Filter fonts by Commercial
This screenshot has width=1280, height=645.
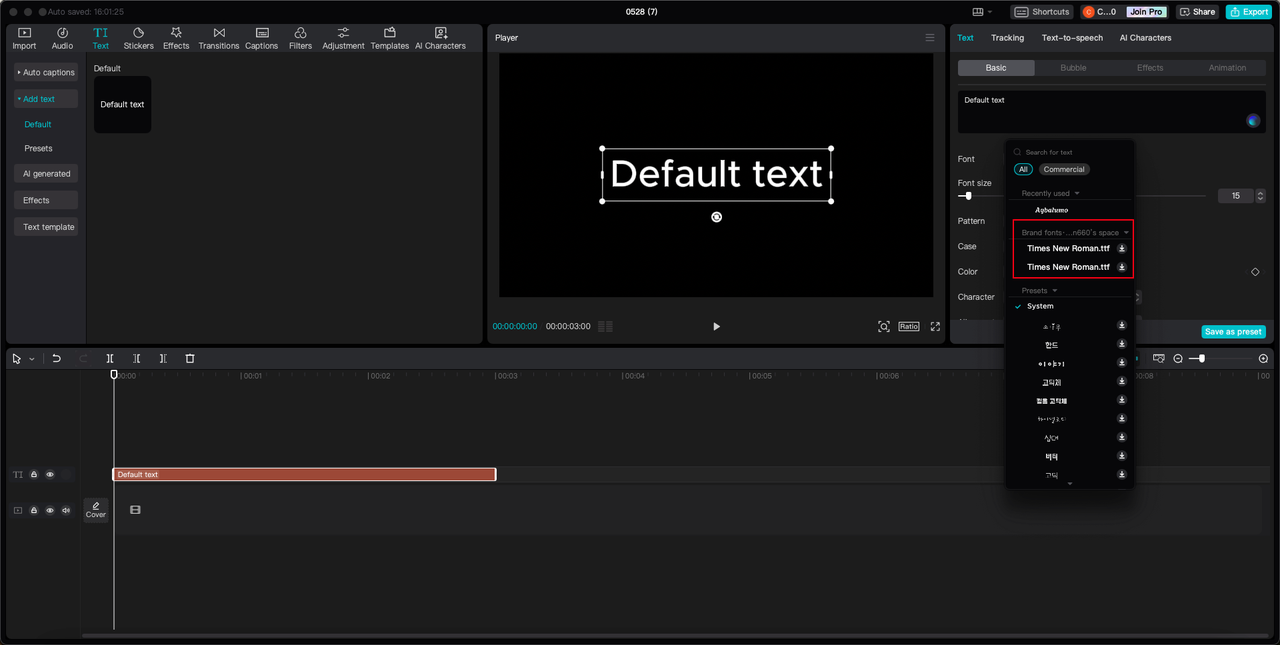pos(1064,169)
